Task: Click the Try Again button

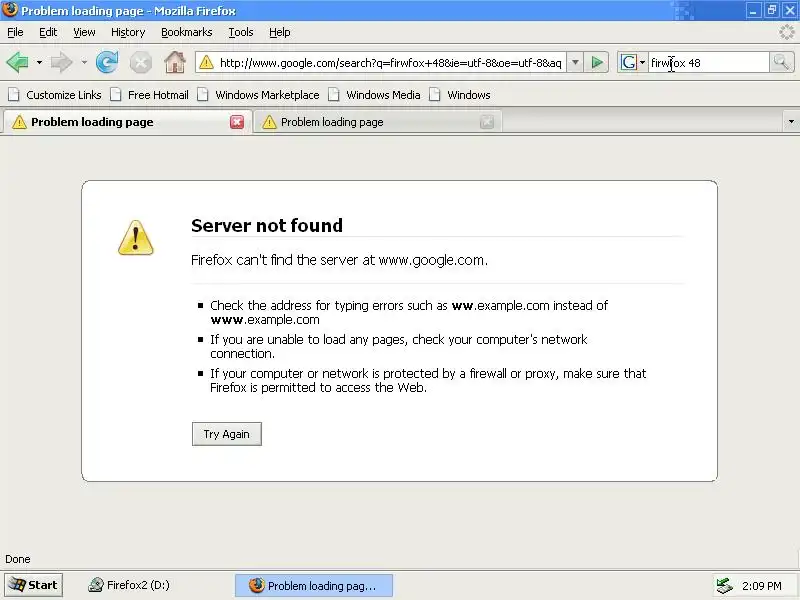Action: [x=227, y=434]
